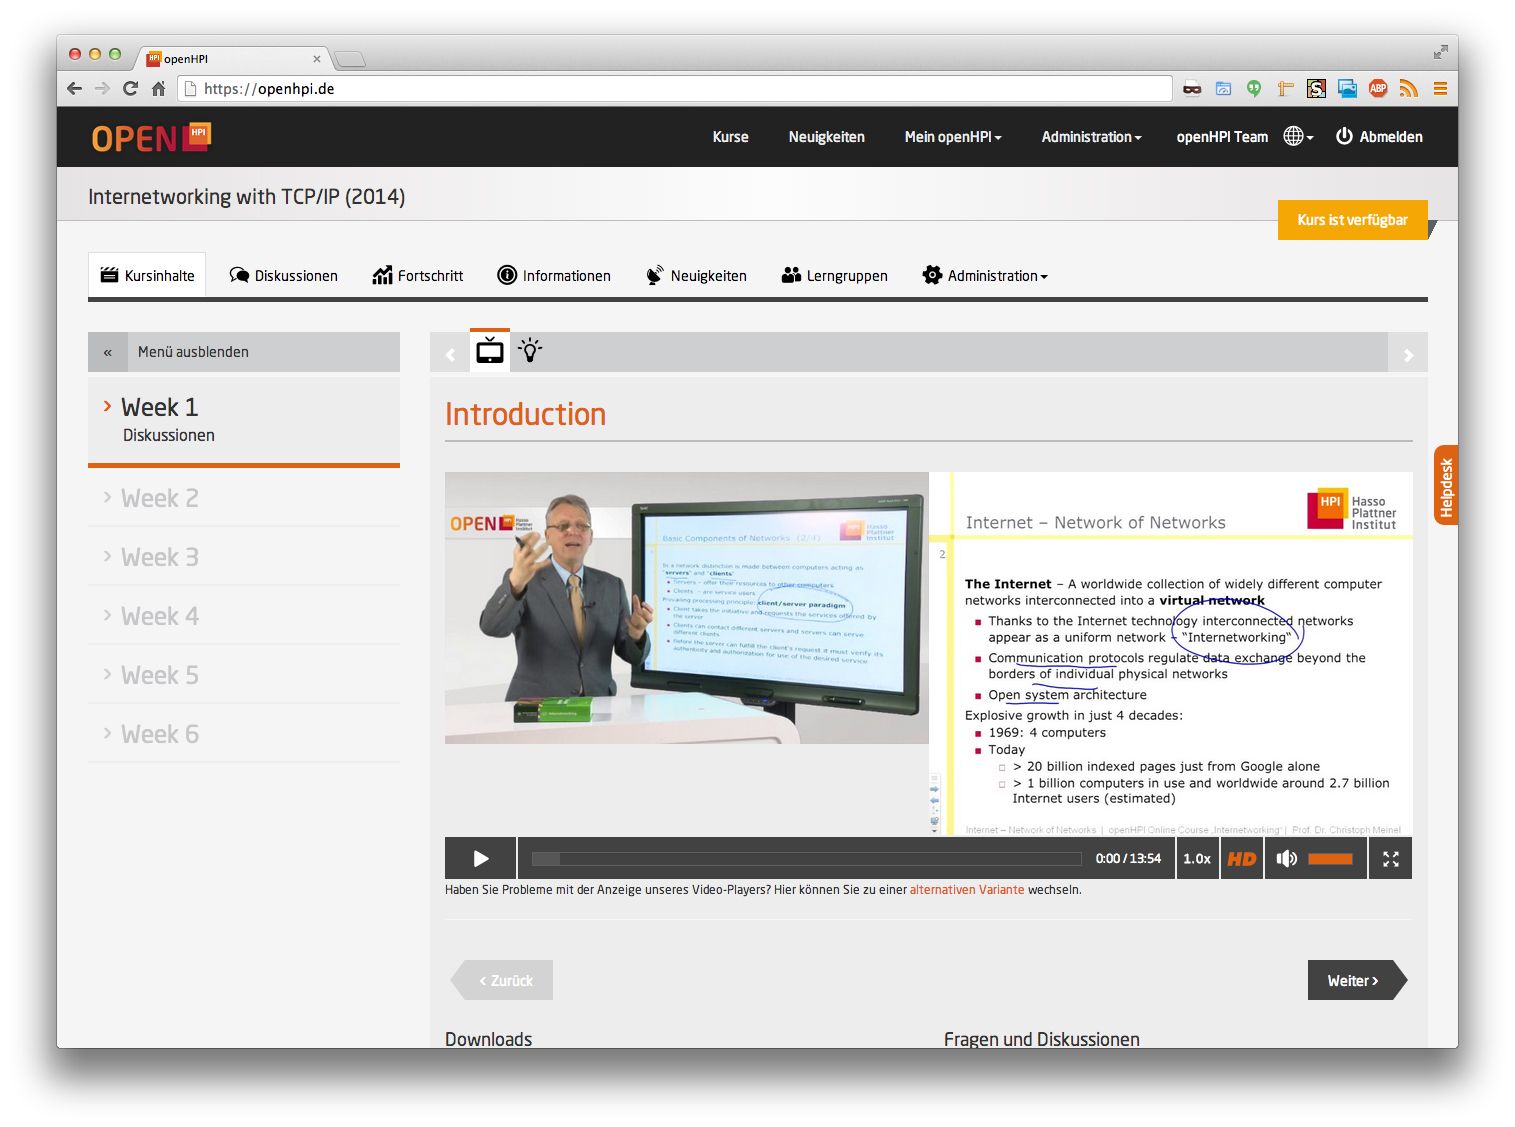Expand Week 2 in sidebar
The height and width of the screenshot is (1127, 1515).
pyautogui.click(x=160, y=498)
